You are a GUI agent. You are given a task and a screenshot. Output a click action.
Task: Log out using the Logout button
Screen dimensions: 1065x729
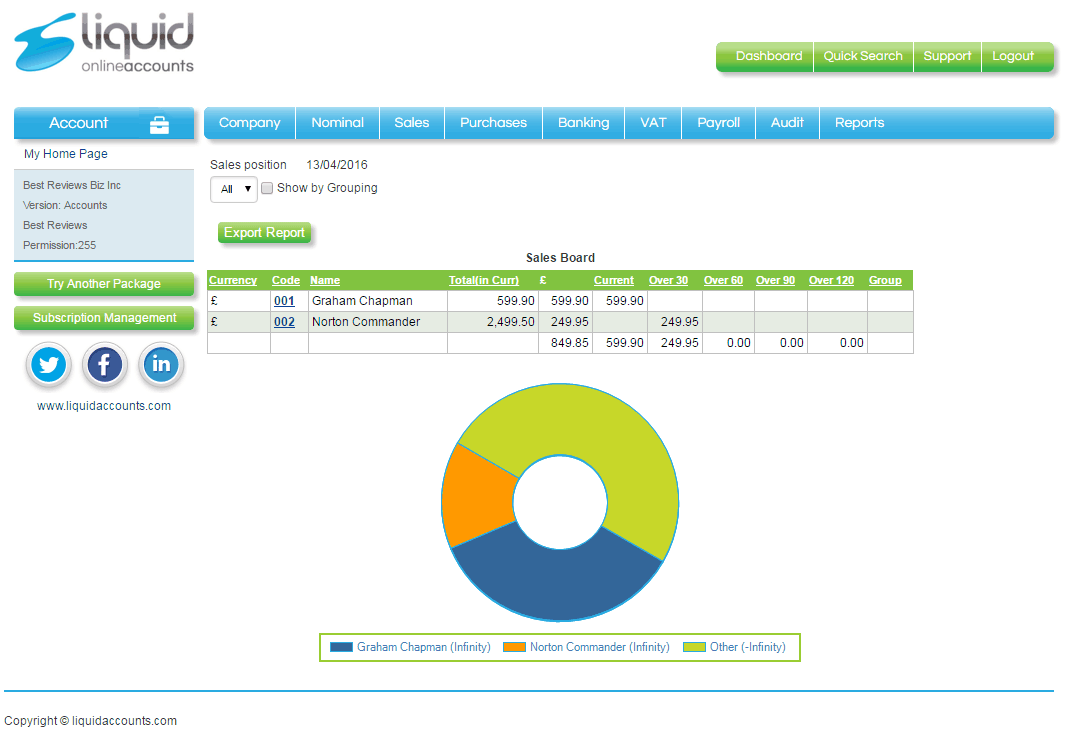(1016, 57)
